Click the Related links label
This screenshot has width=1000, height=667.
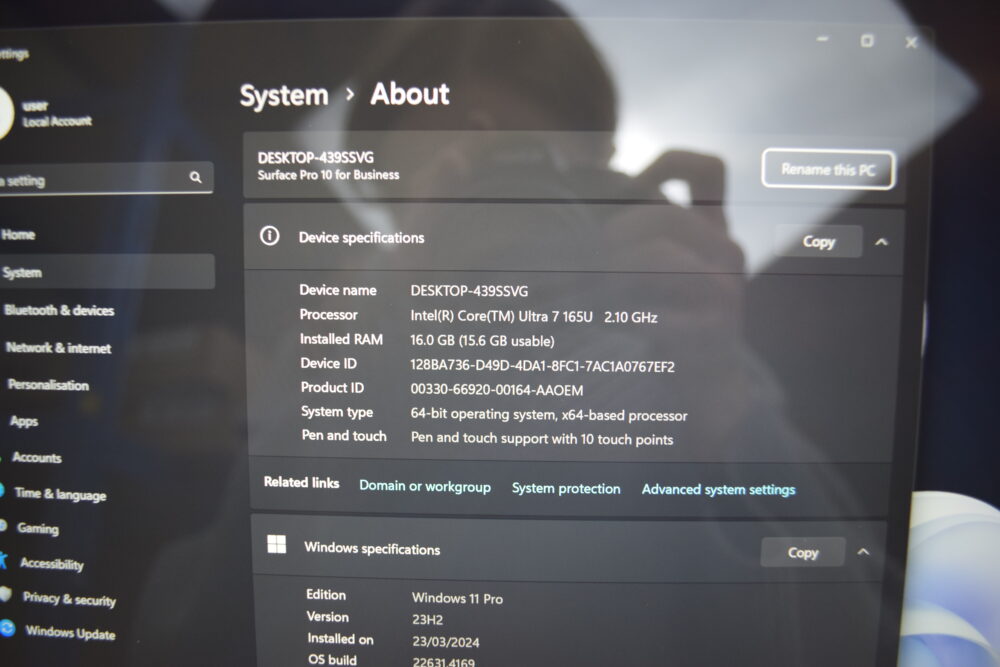pos(301,483)
